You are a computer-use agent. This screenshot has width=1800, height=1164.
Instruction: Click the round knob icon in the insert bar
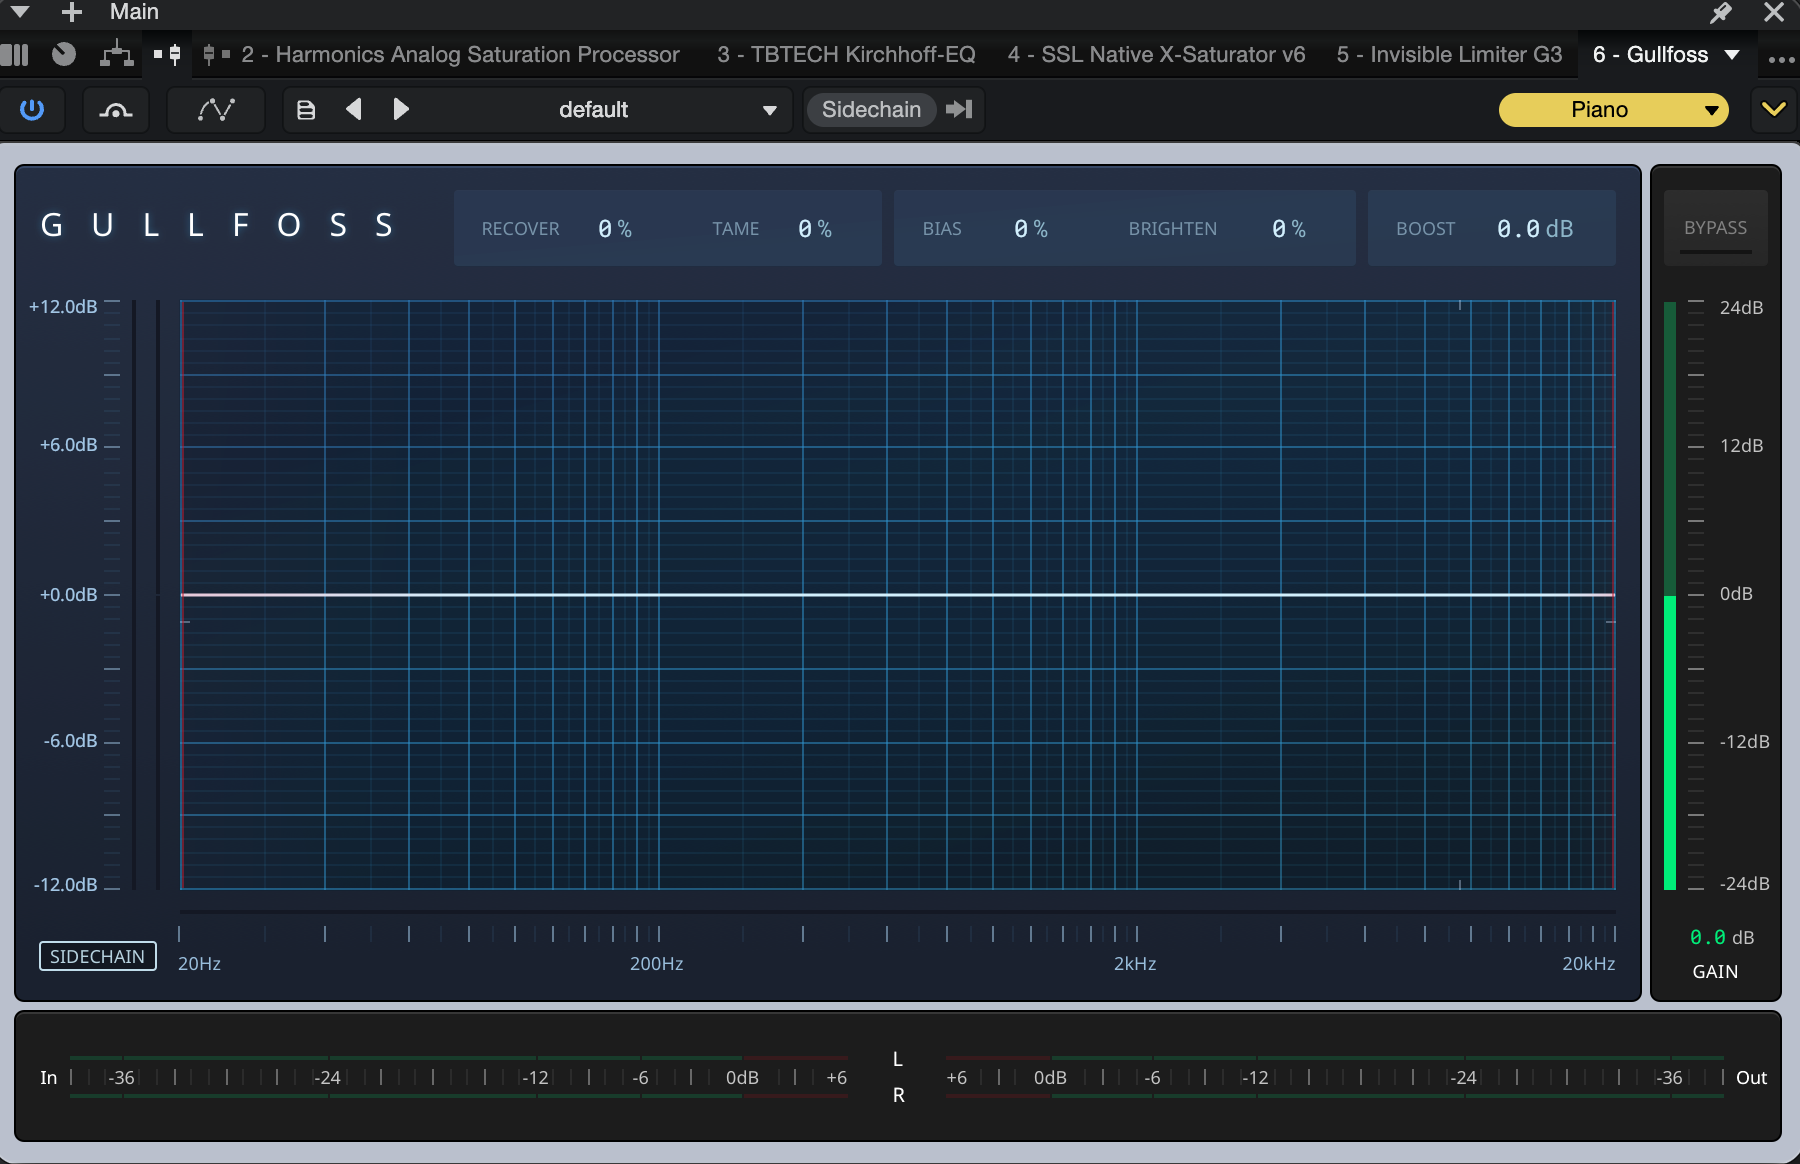click(x=64, y=54)
